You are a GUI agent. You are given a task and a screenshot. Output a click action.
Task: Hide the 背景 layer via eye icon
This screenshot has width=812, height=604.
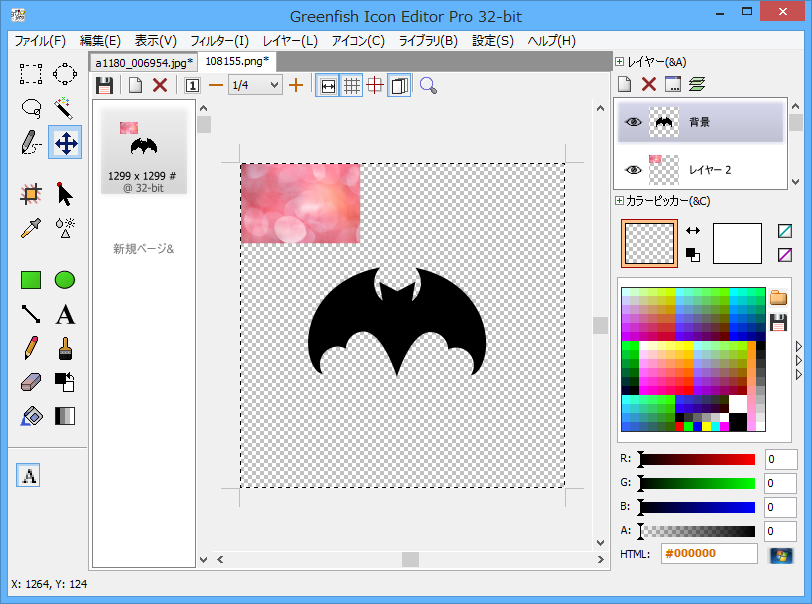[633, 122]
